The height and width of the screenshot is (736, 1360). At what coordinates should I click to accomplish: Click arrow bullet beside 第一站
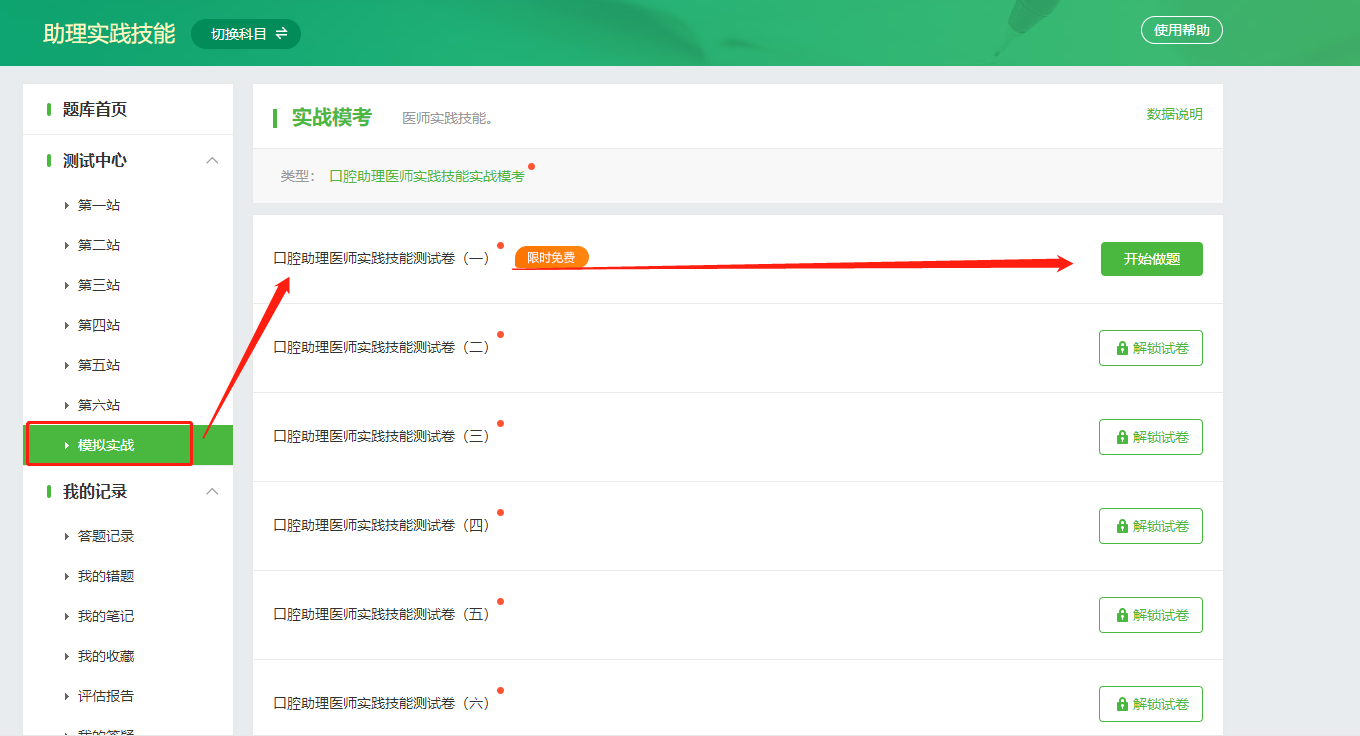tap(67, 206)
